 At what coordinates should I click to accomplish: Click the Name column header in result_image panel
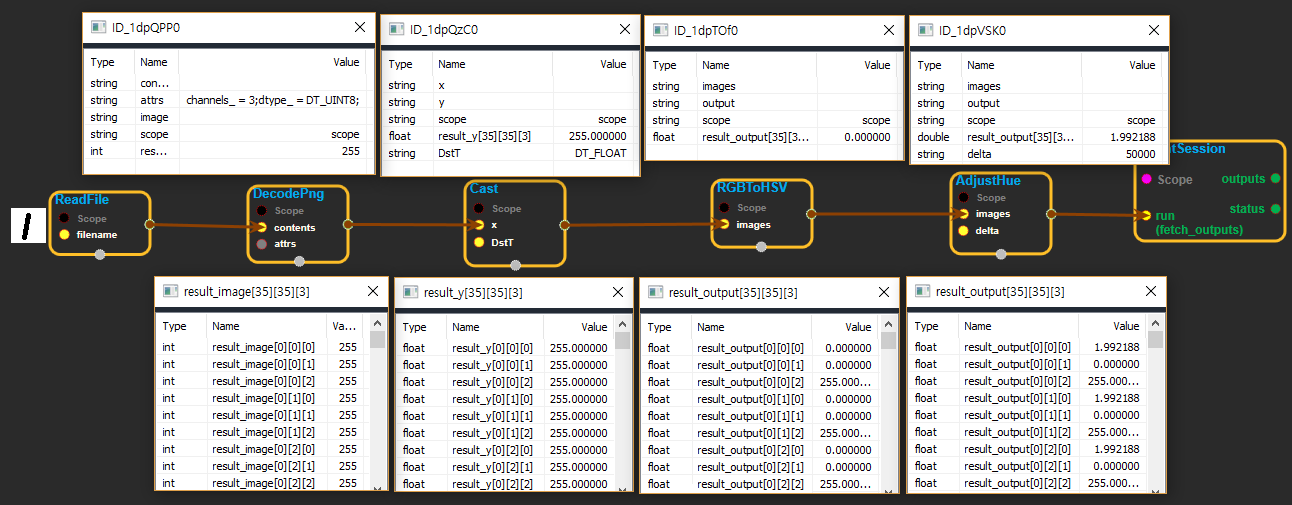click(x=225, y=326)
